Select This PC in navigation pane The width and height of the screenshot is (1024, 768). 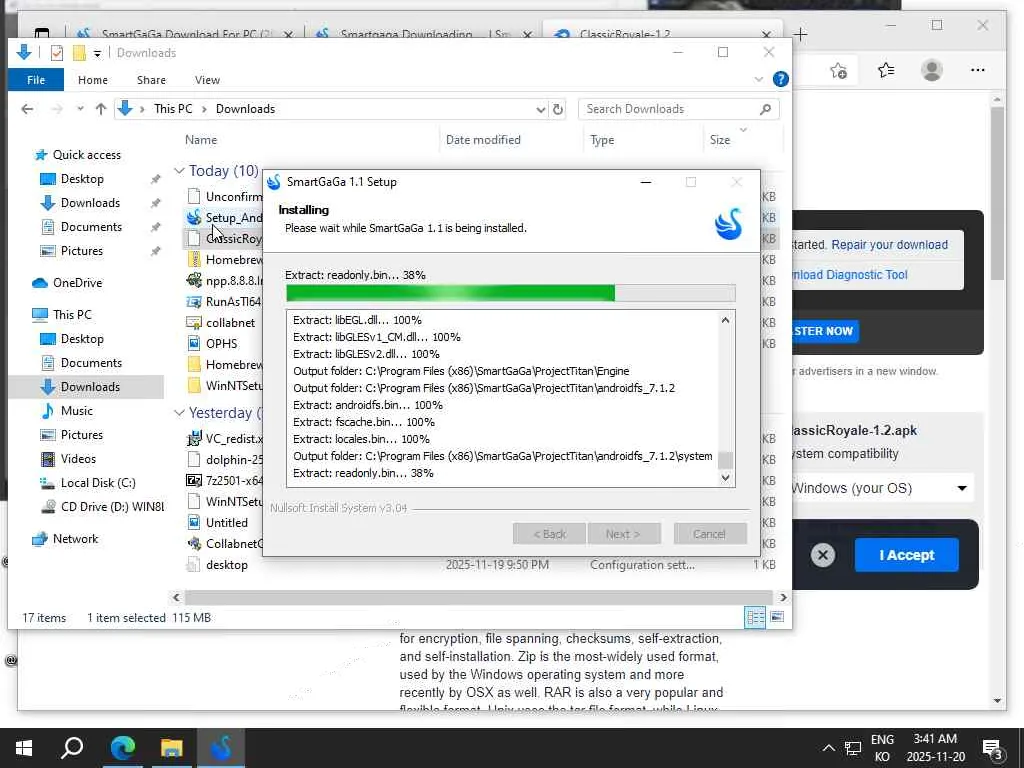[72, 315]
